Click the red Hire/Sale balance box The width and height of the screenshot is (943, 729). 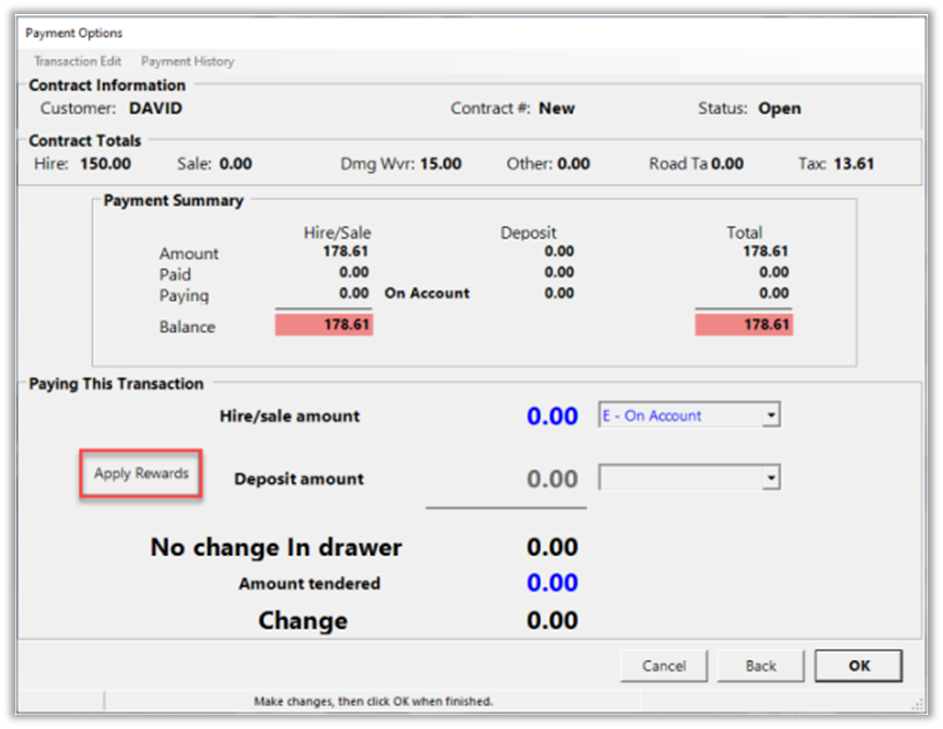[x=324, y=325]
